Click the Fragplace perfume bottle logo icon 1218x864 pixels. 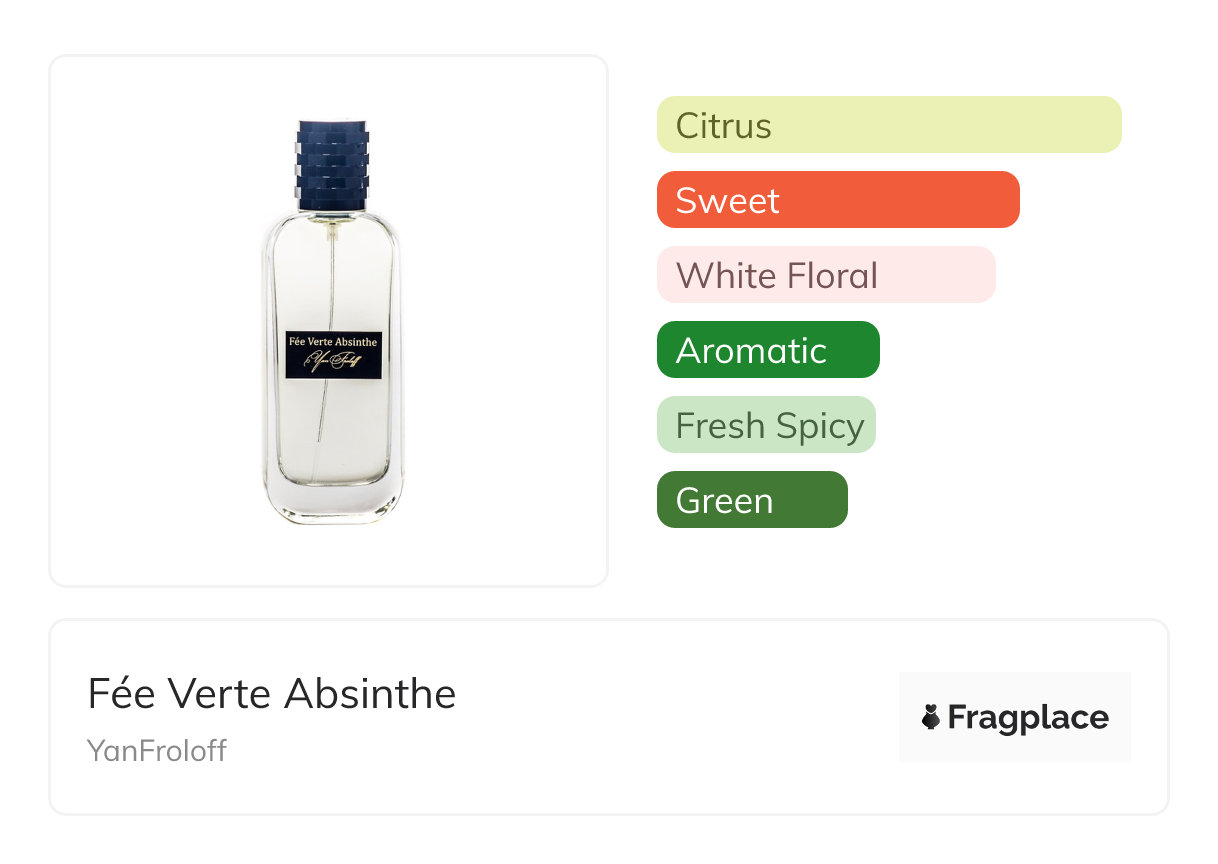[931, 717]
